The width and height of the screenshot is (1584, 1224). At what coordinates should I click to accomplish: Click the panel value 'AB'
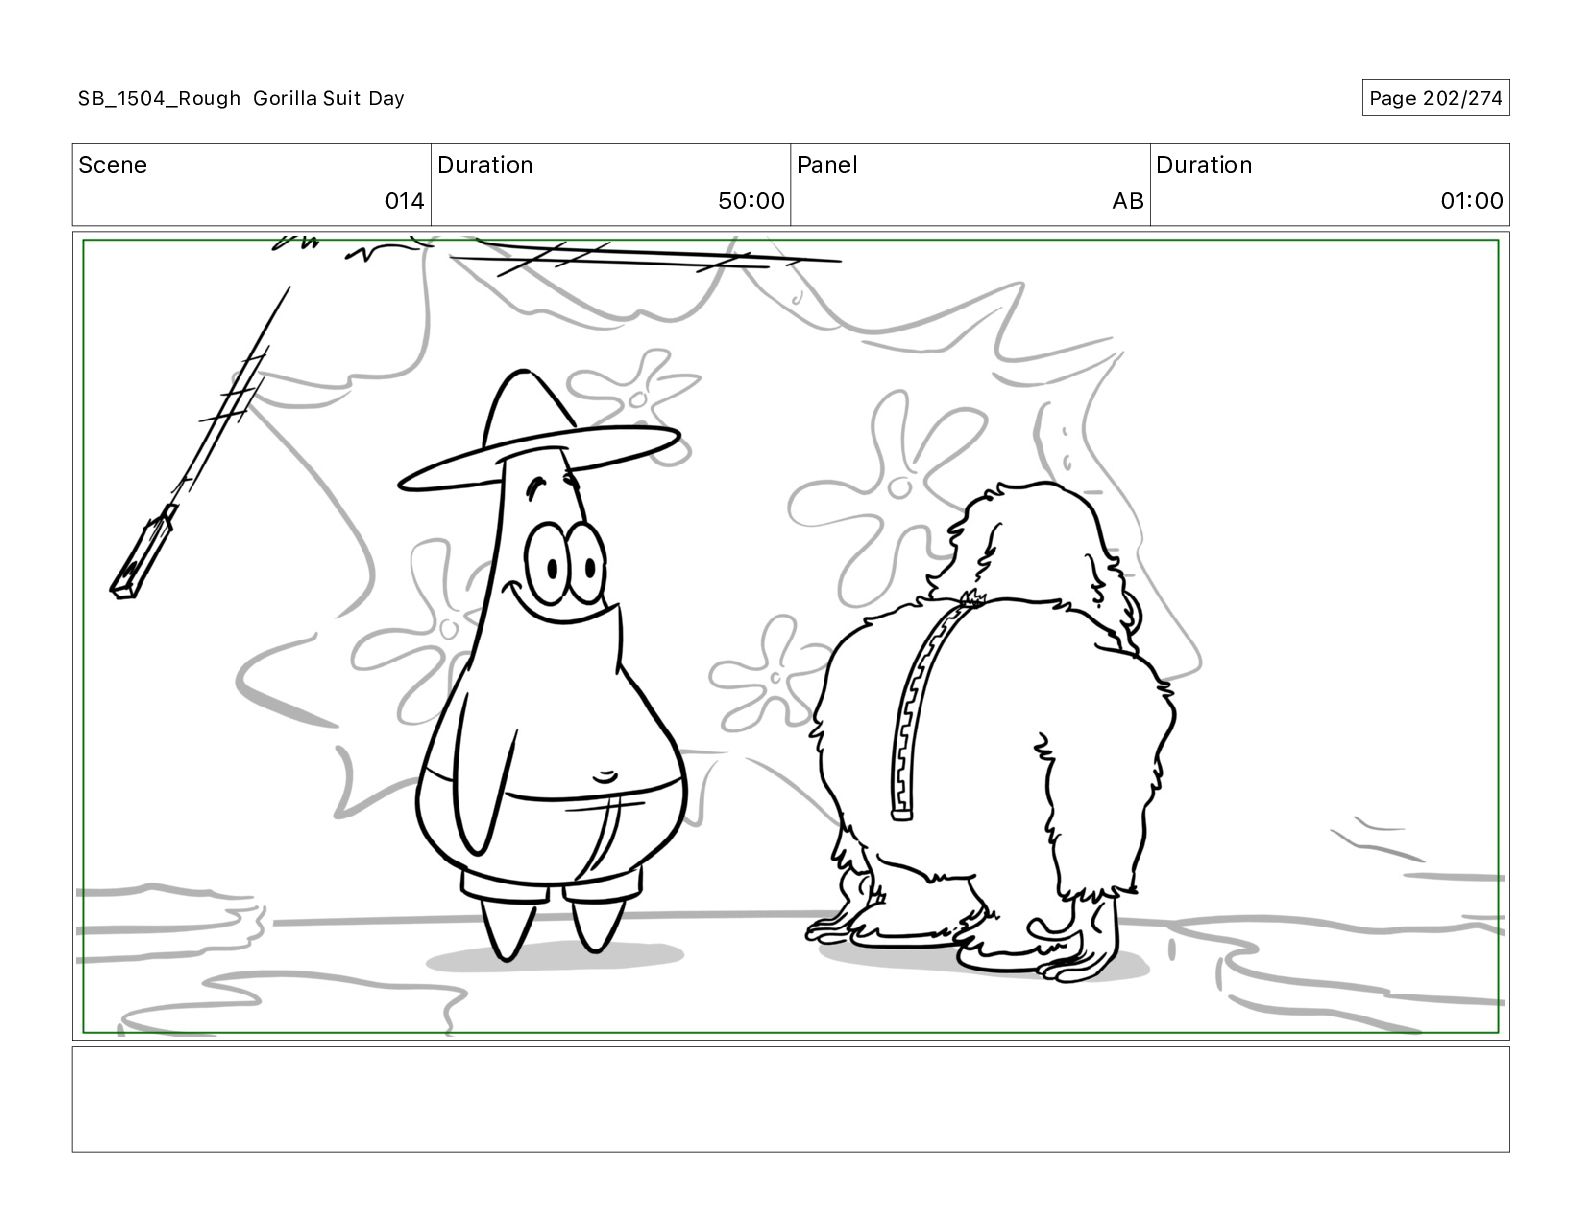pyautogui.click(x=1127, y=201)
